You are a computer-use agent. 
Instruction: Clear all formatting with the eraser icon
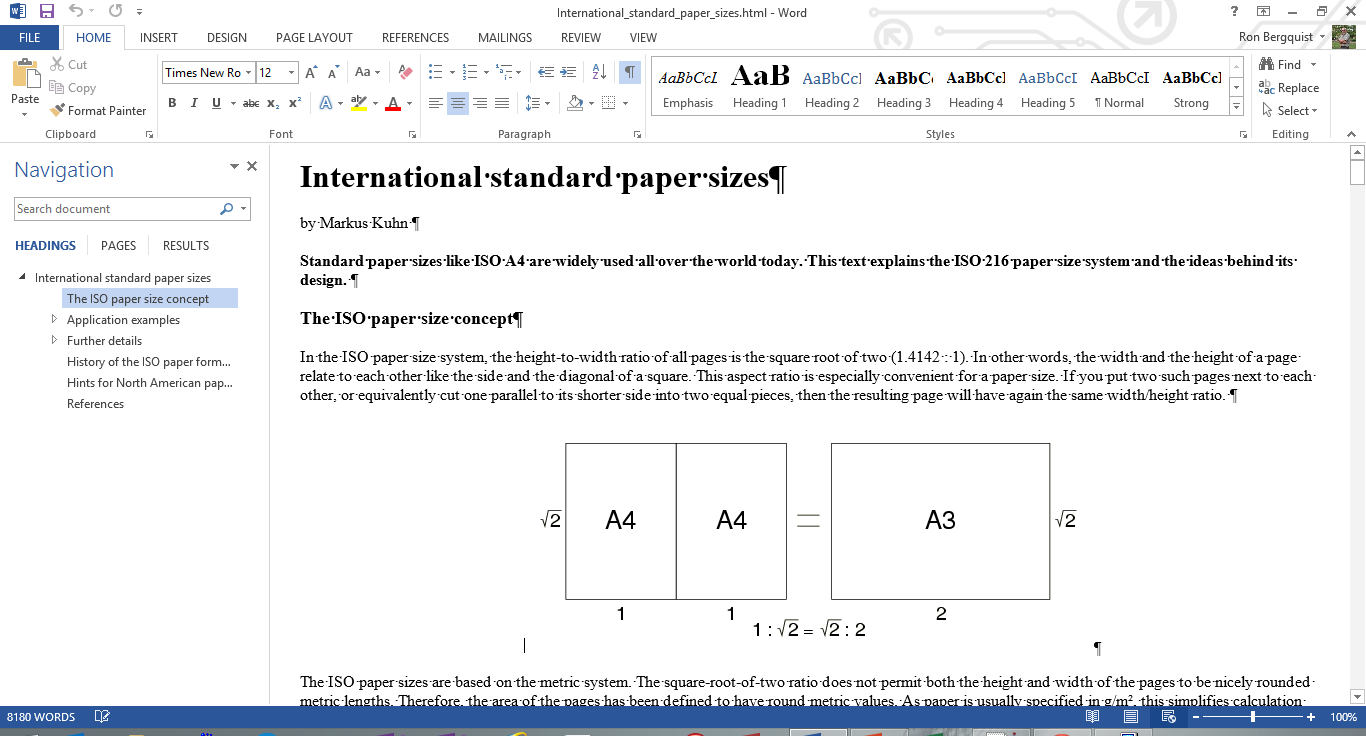coord(405,72)
